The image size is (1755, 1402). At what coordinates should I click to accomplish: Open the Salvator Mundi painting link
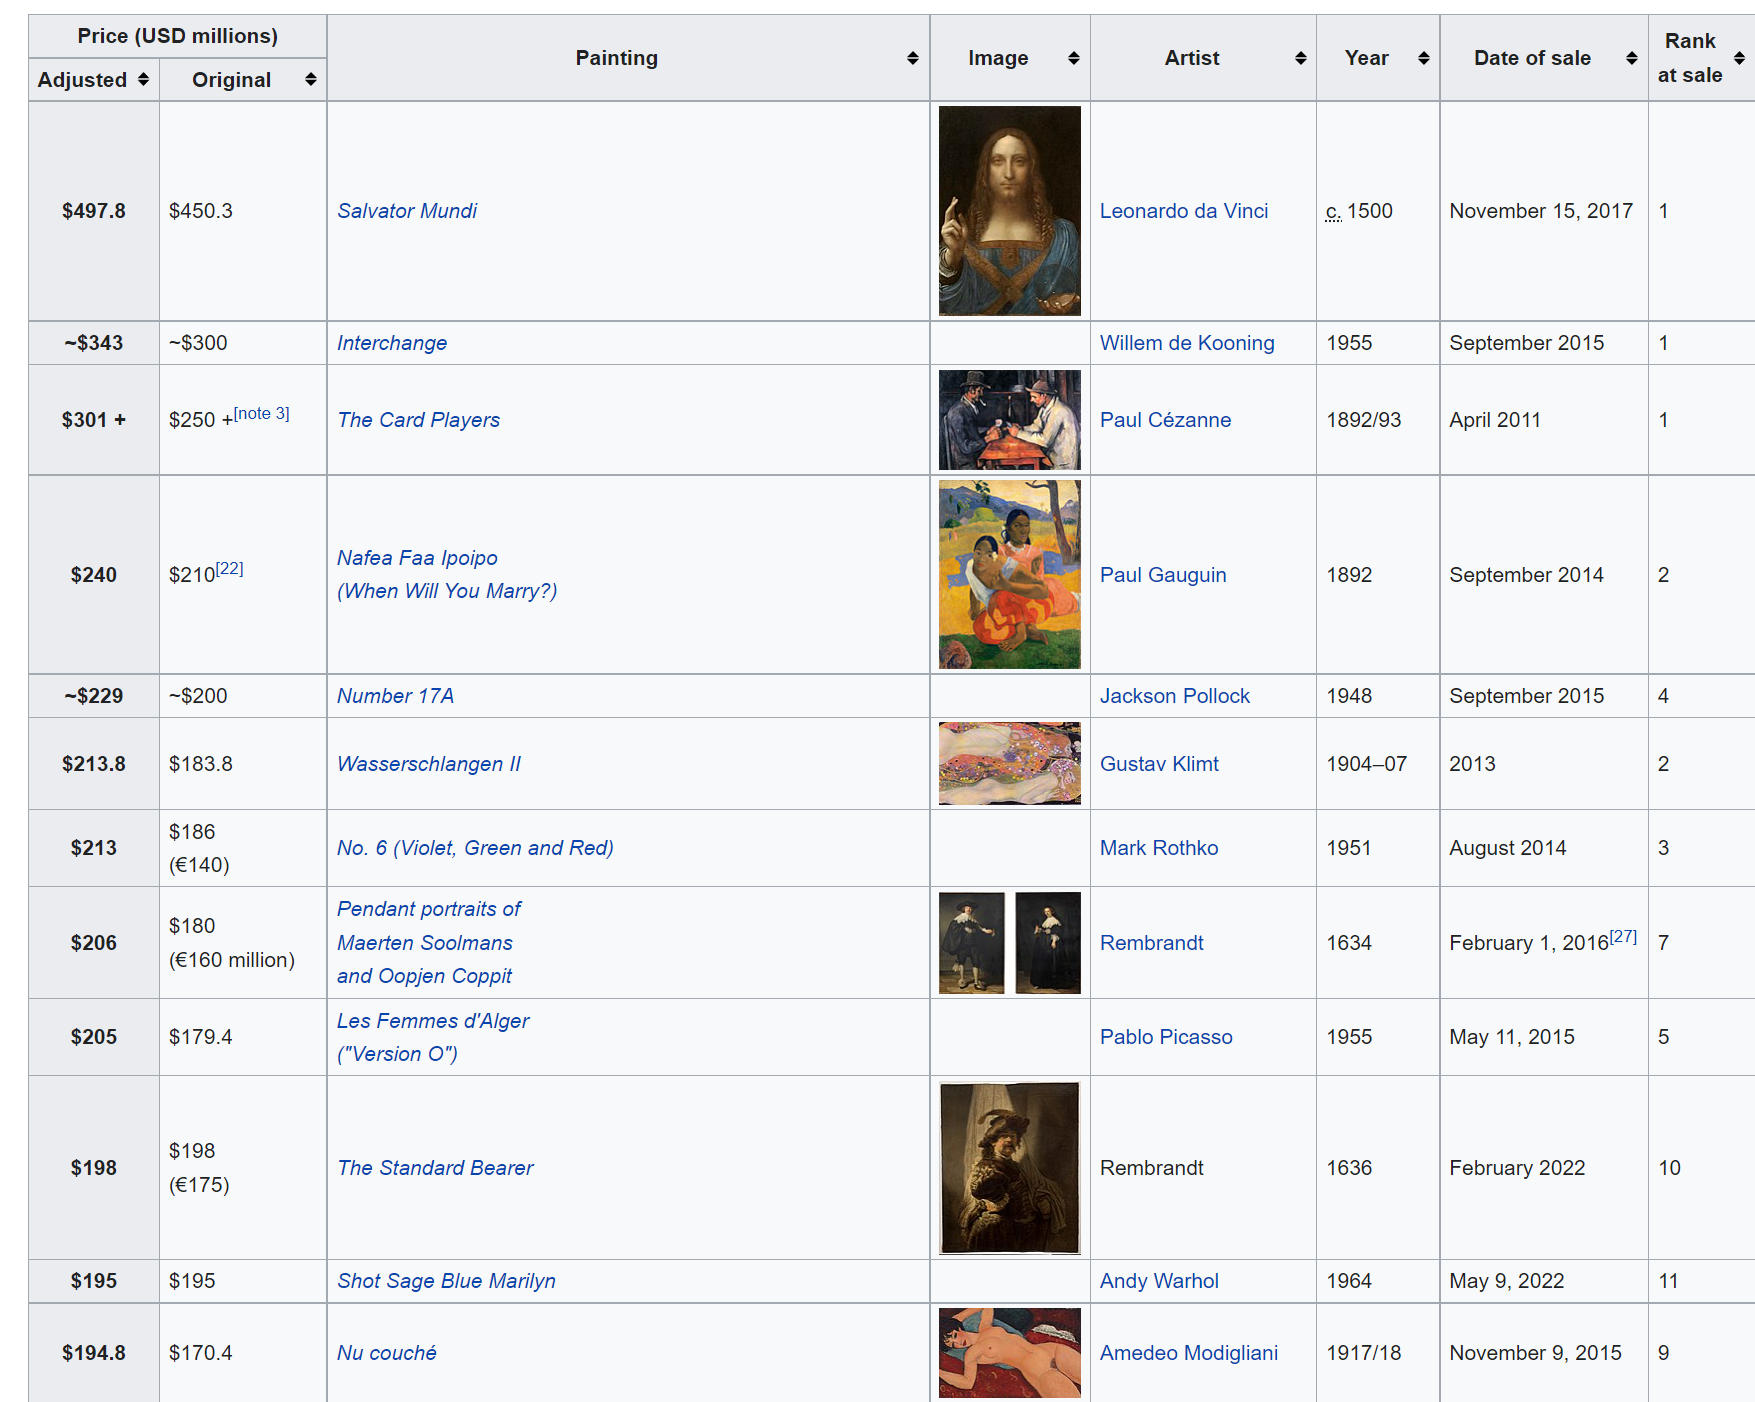407,211
